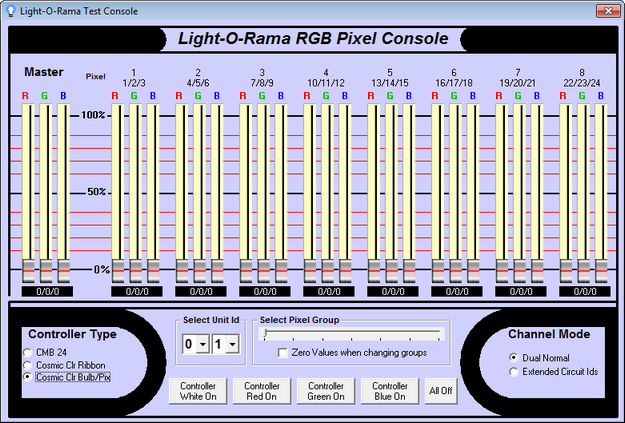Close the Light-O-Rama Test Console window
This screenshot has width=625, height=423.
pos(608,11)
